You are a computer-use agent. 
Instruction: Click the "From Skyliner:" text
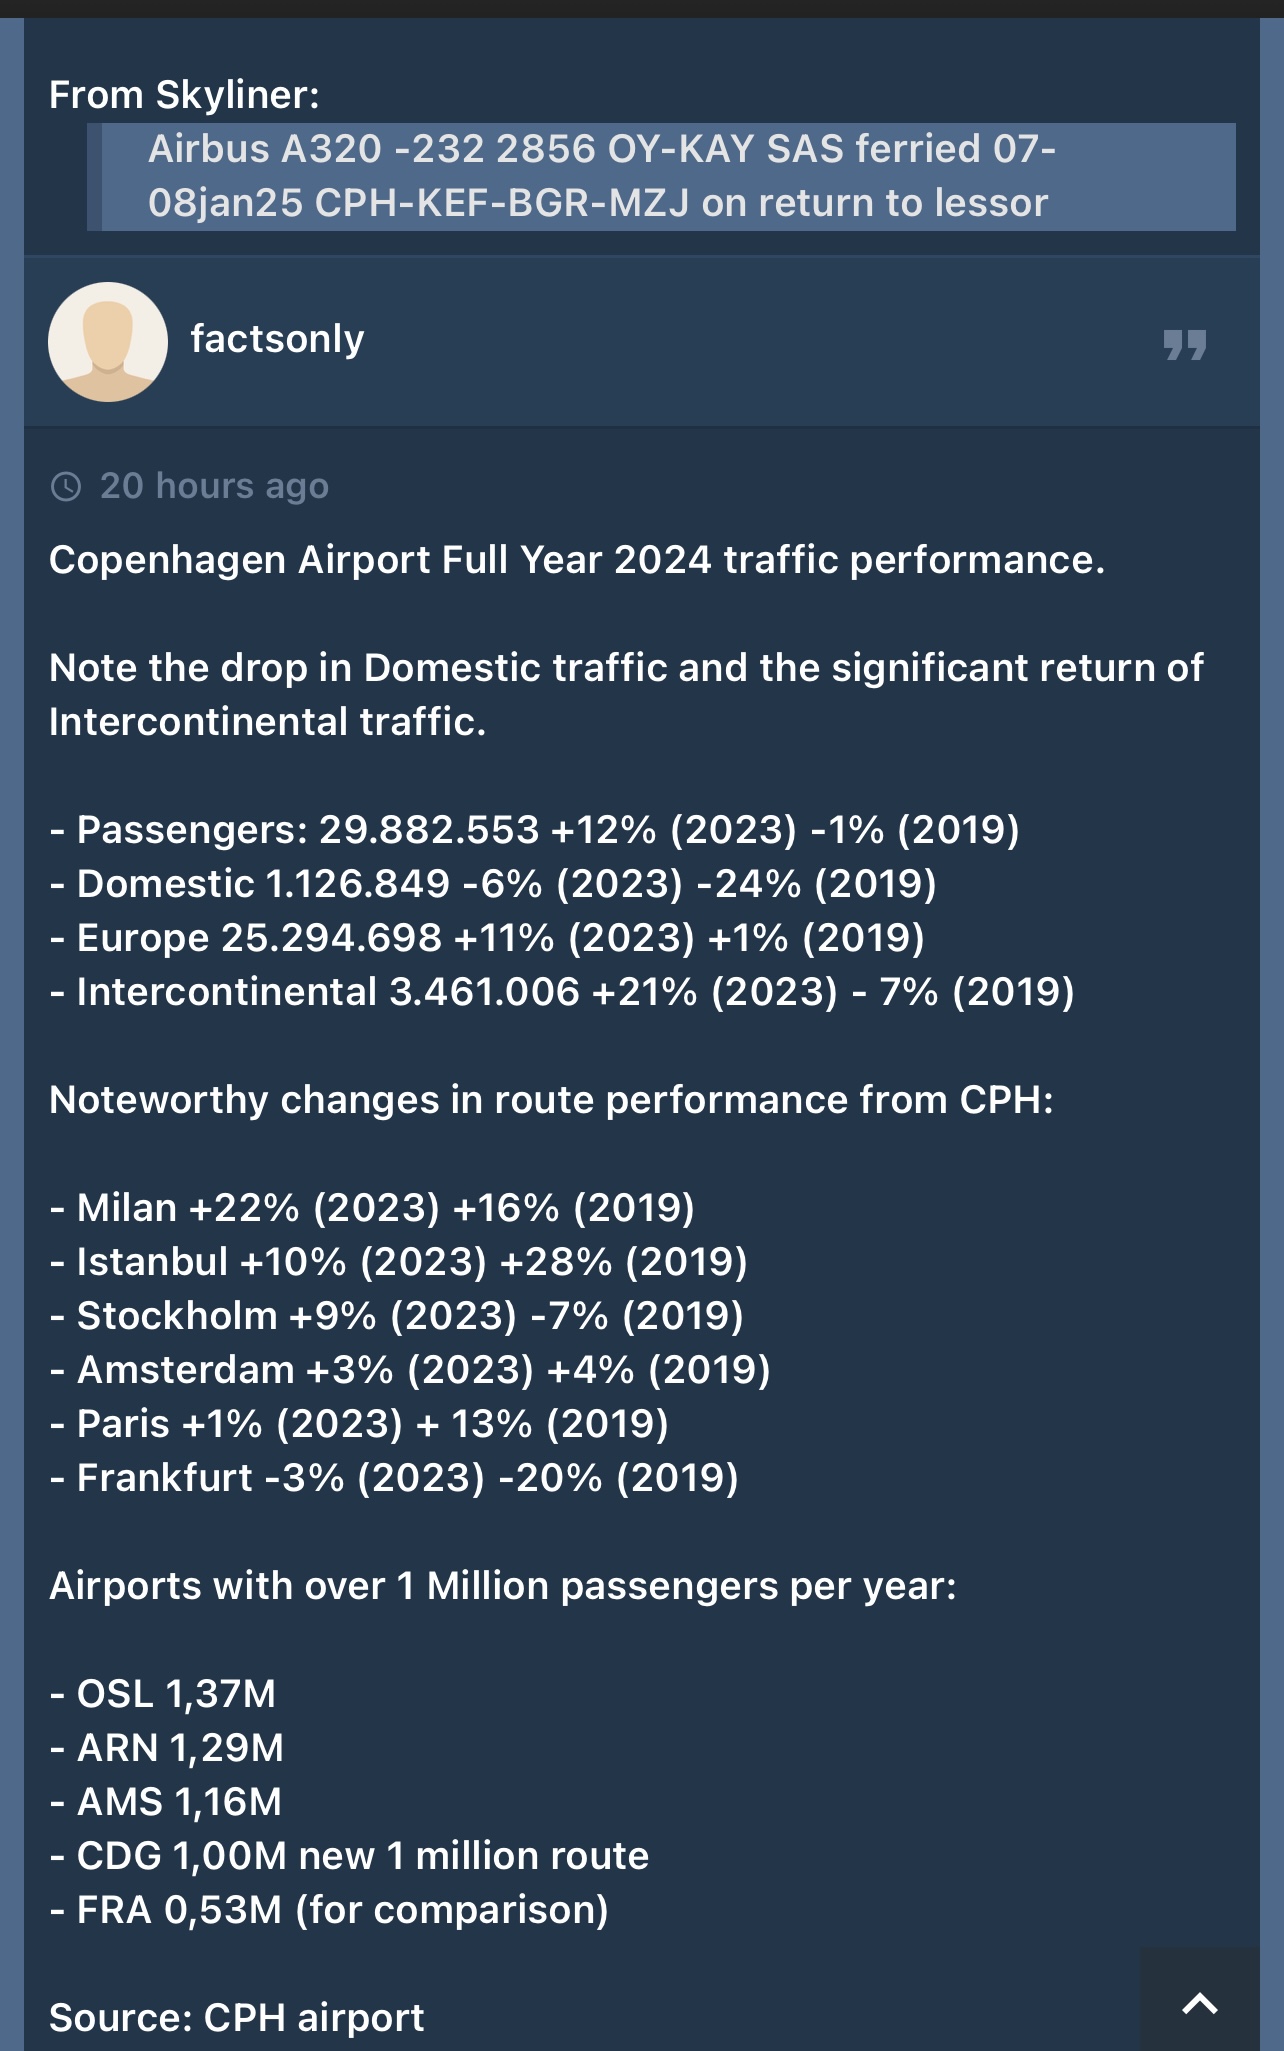click(x=184, y=95)
